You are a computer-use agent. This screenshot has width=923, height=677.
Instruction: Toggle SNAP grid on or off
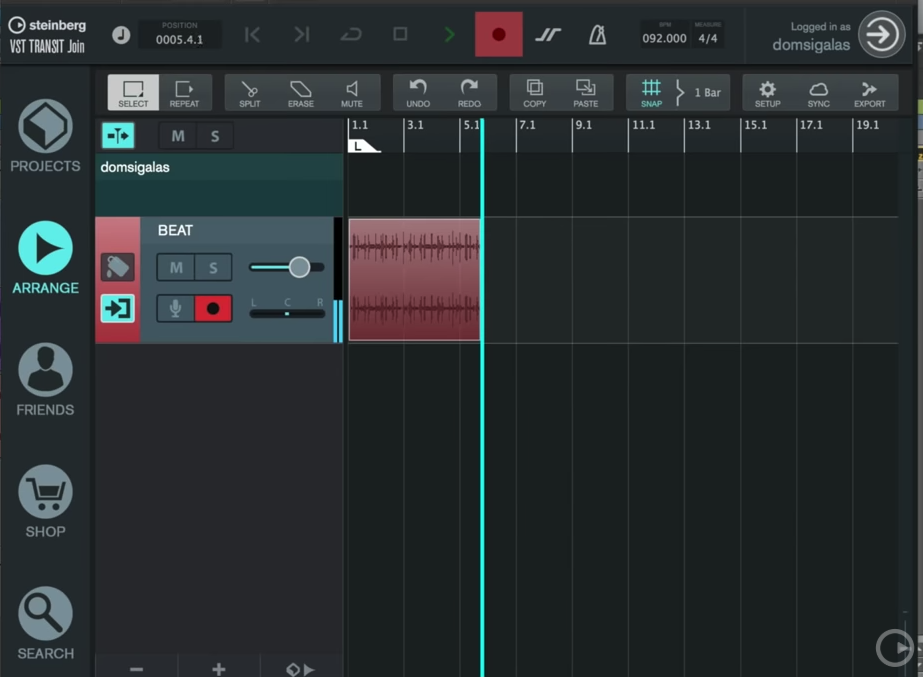(651, 92)
